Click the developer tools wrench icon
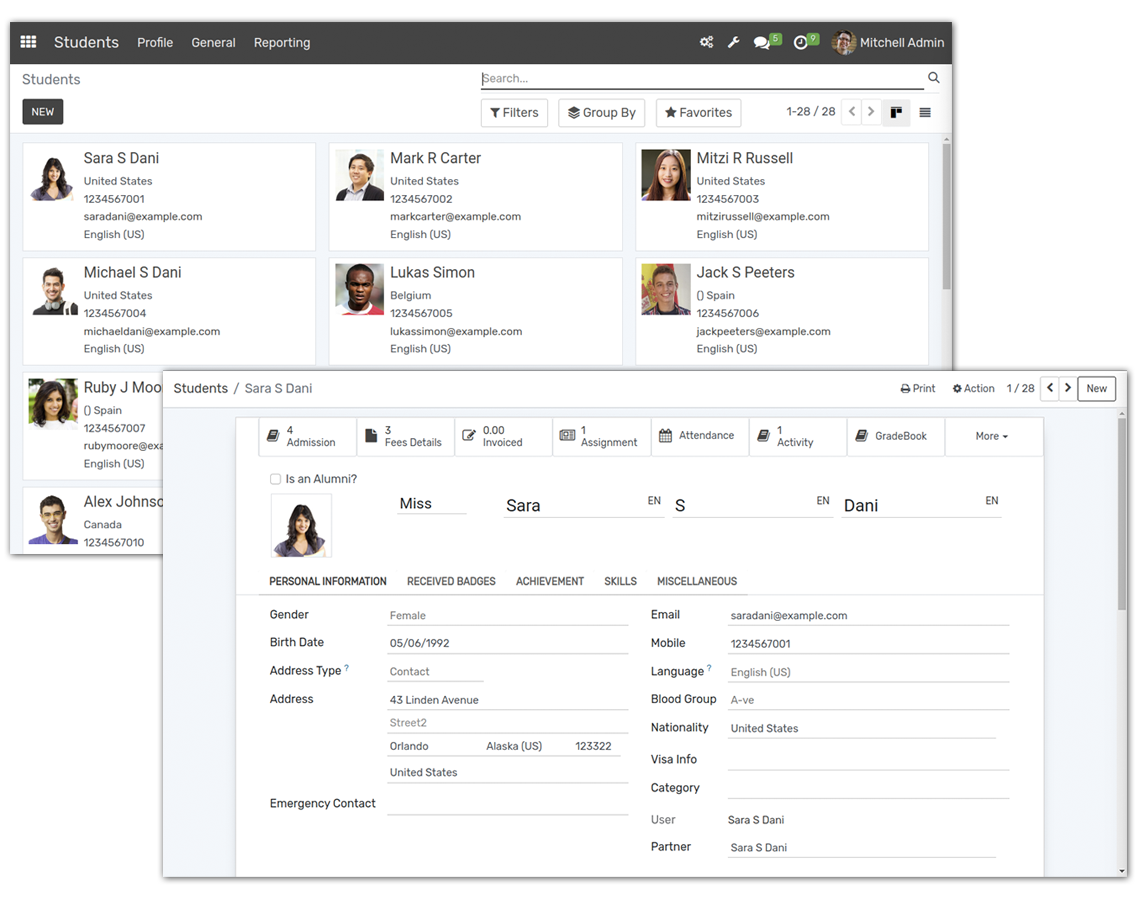This screenshot has height=900, width=1140. (734, 42)
